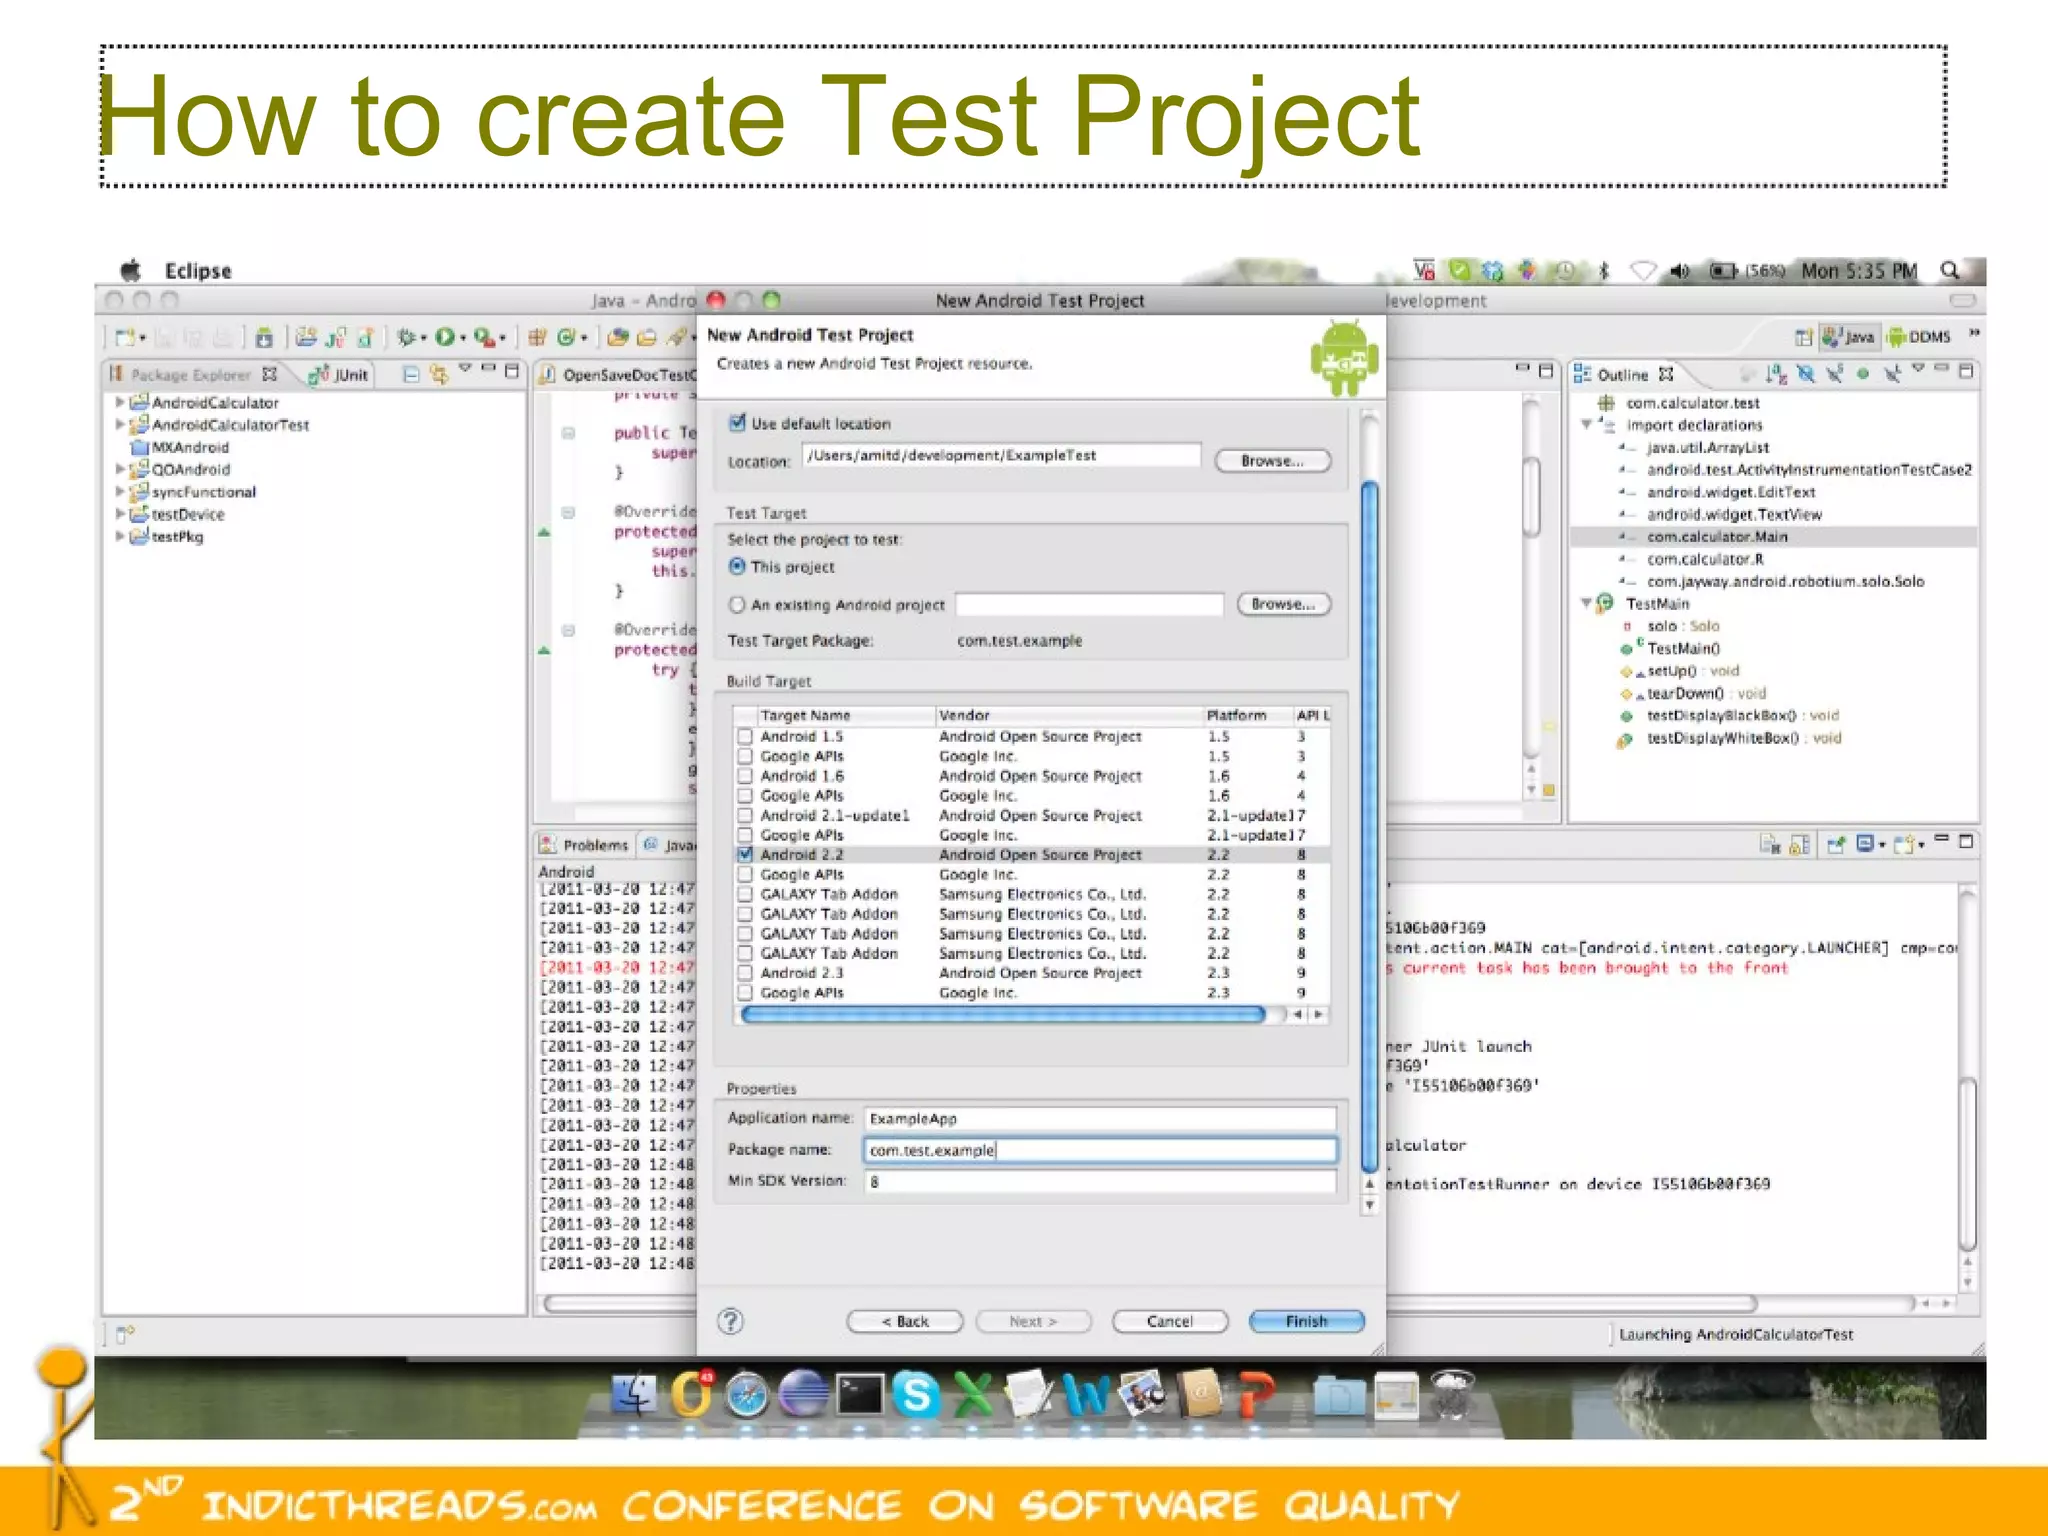Click the External Tools run icon

coord(484,338)
